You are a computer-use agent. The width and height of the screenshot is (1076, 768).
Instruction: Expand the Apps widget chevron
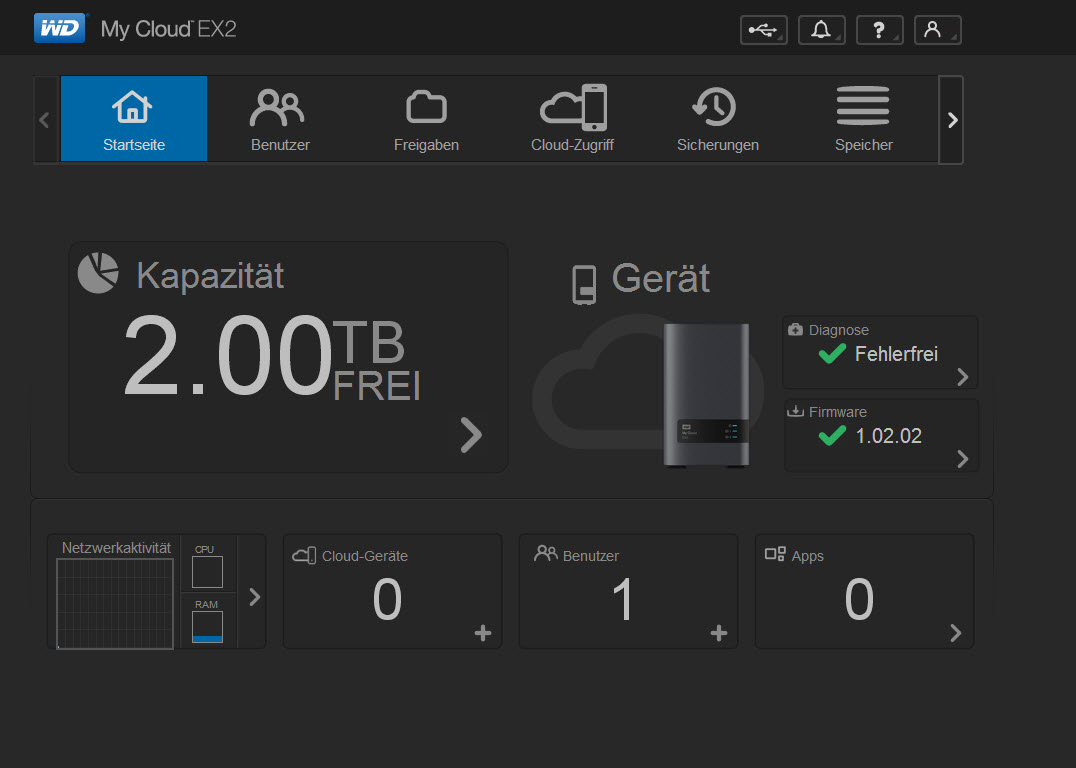(956, 633)
